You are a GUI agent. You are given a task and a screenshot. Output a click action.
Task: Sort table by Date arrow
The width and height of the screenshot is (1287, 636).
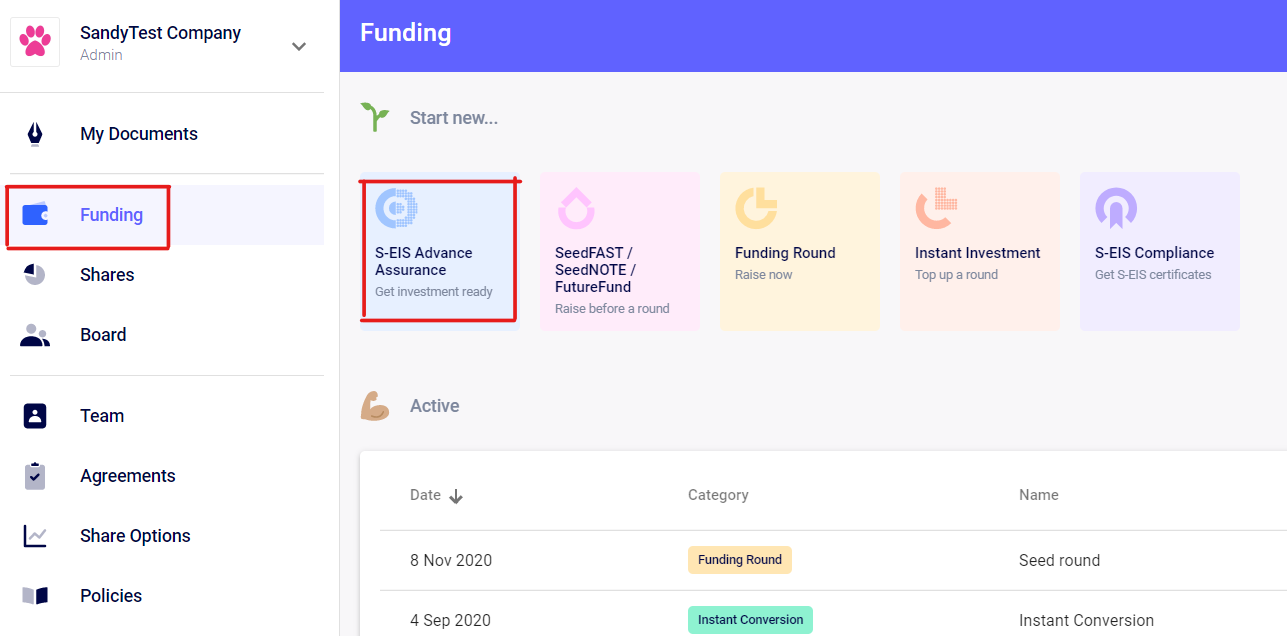(456, 496)
